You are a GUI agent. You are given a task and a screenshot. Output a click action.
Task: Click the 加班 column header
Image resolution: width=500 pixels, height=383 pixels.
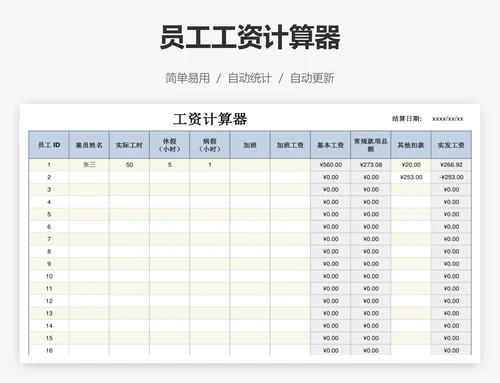pyautogui.click(x=250, y=145)
